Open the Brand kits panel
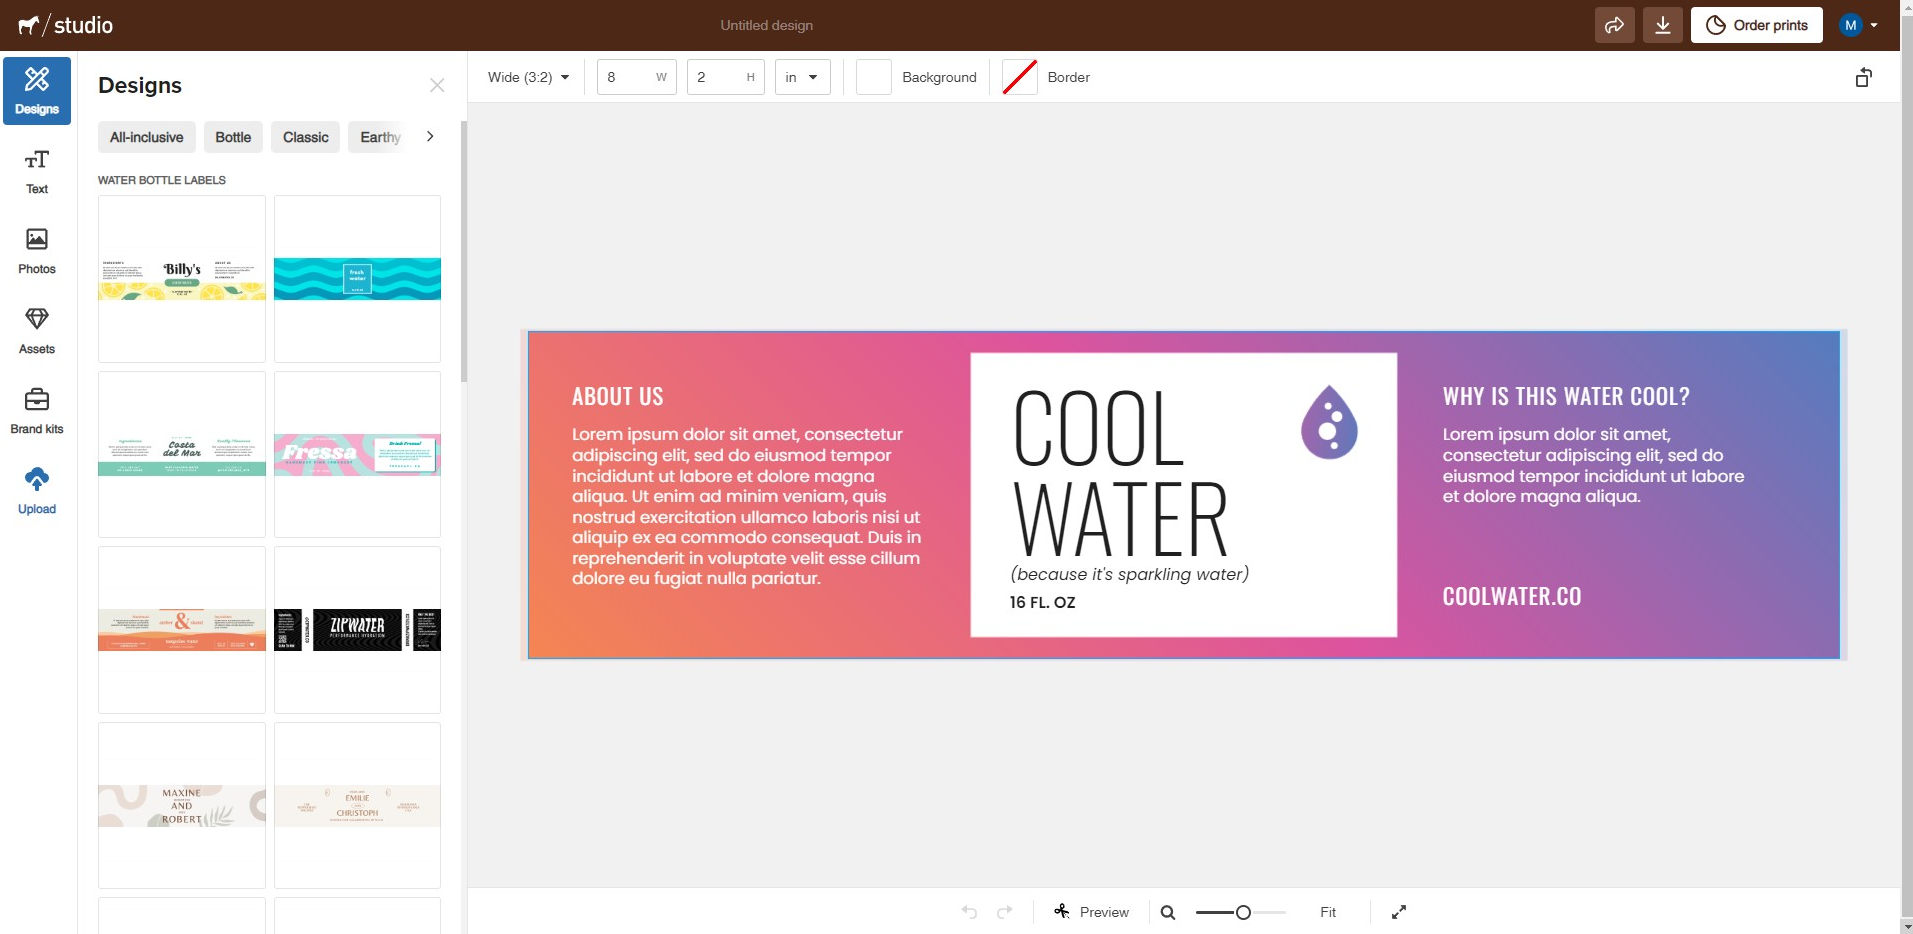 click(36, 410)
